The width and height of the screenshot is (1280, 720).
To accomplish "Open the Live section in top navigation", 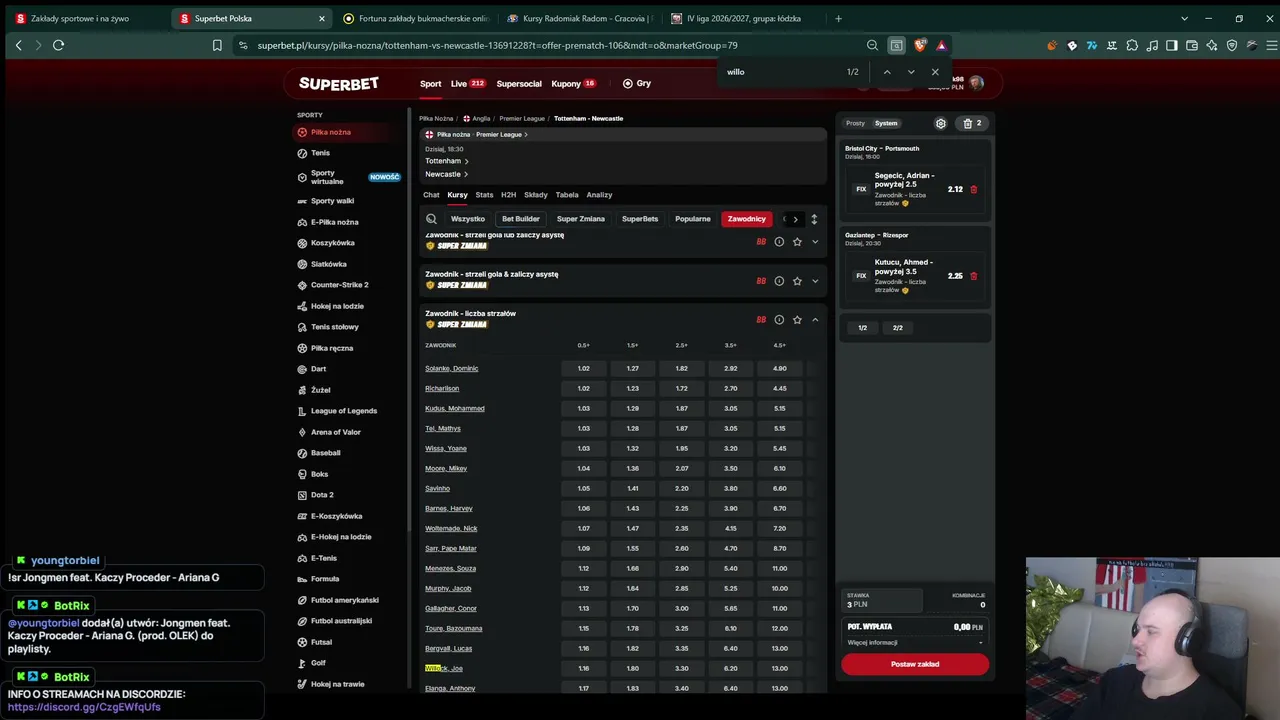I will [x=468, y=84].
